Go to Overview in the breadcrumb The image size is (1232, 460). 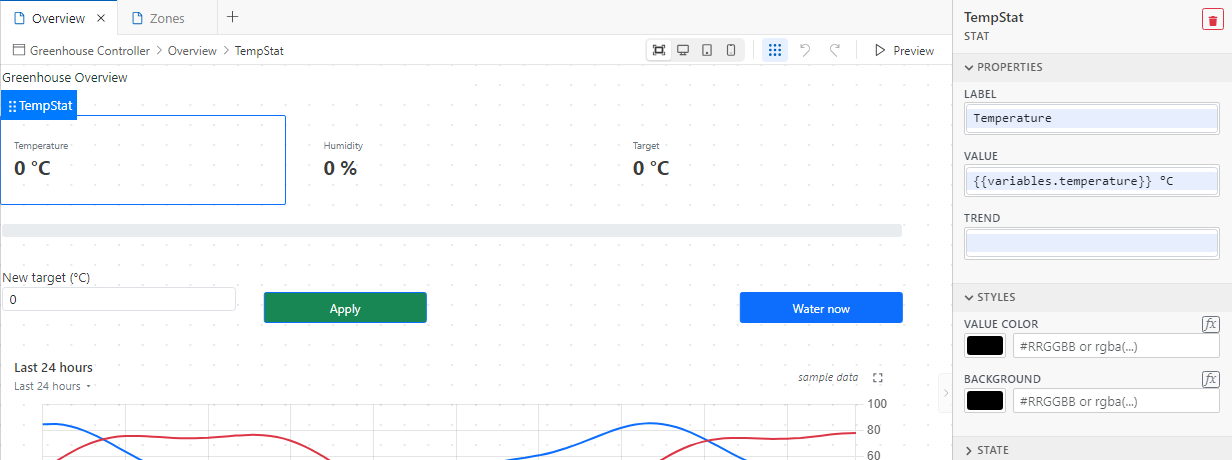[x=192, y=50]
